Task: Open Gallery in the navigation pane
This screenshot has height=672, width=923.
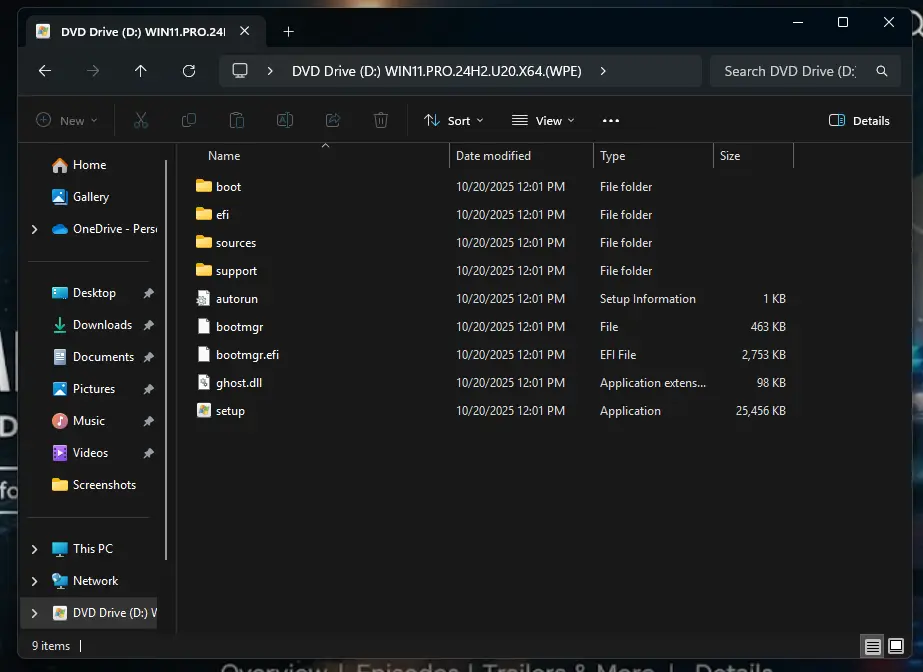Action: 90,197
